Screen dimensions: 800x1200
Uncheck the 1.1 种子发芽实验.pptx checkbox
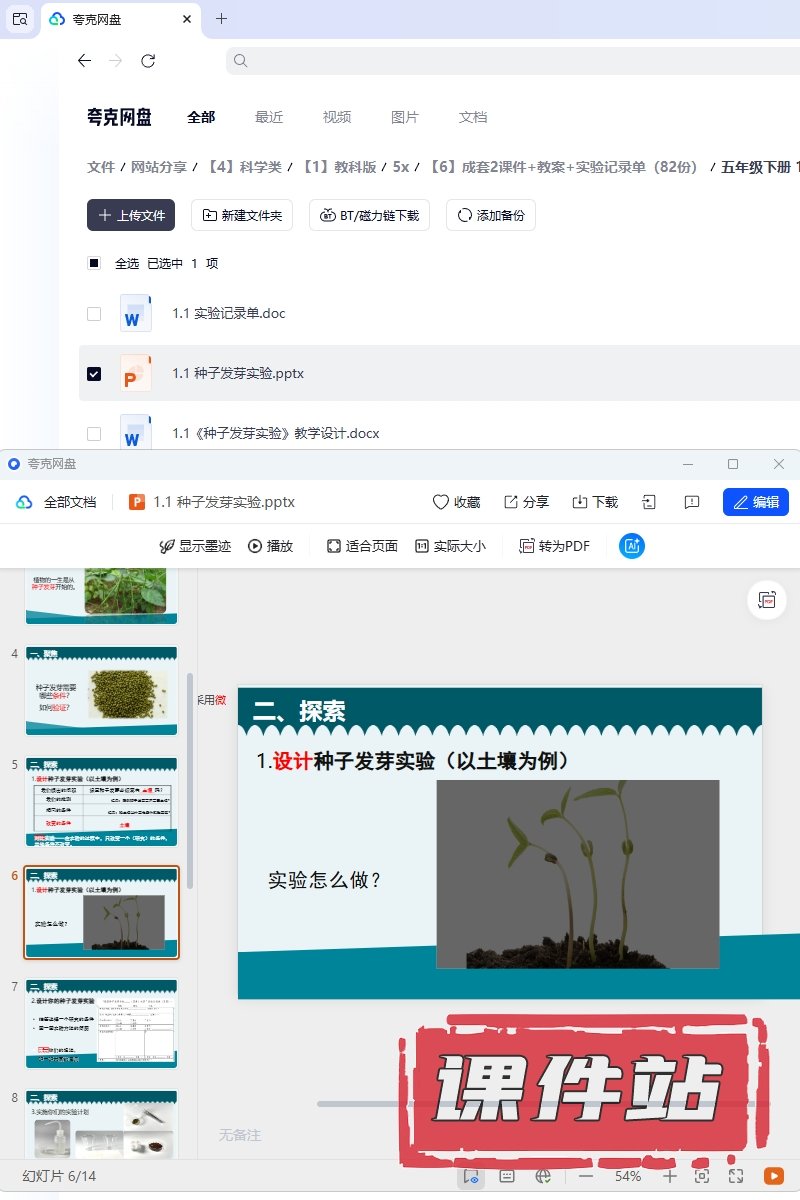click(94, 373)
